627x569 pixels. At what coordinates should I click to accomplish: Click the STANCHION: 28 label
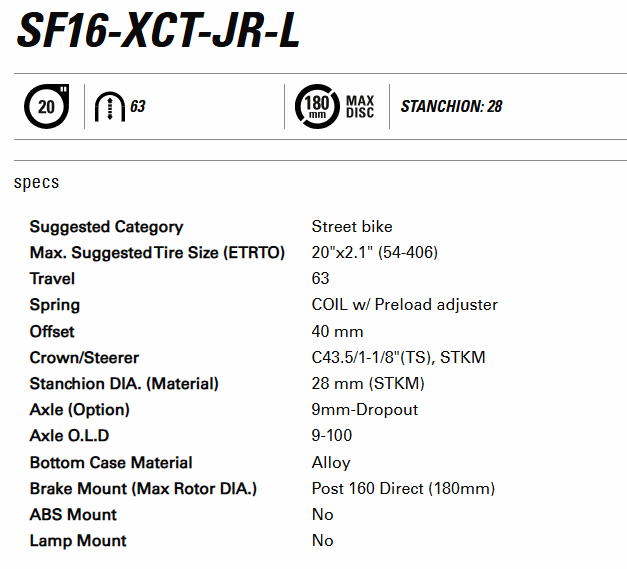(451, 106)
